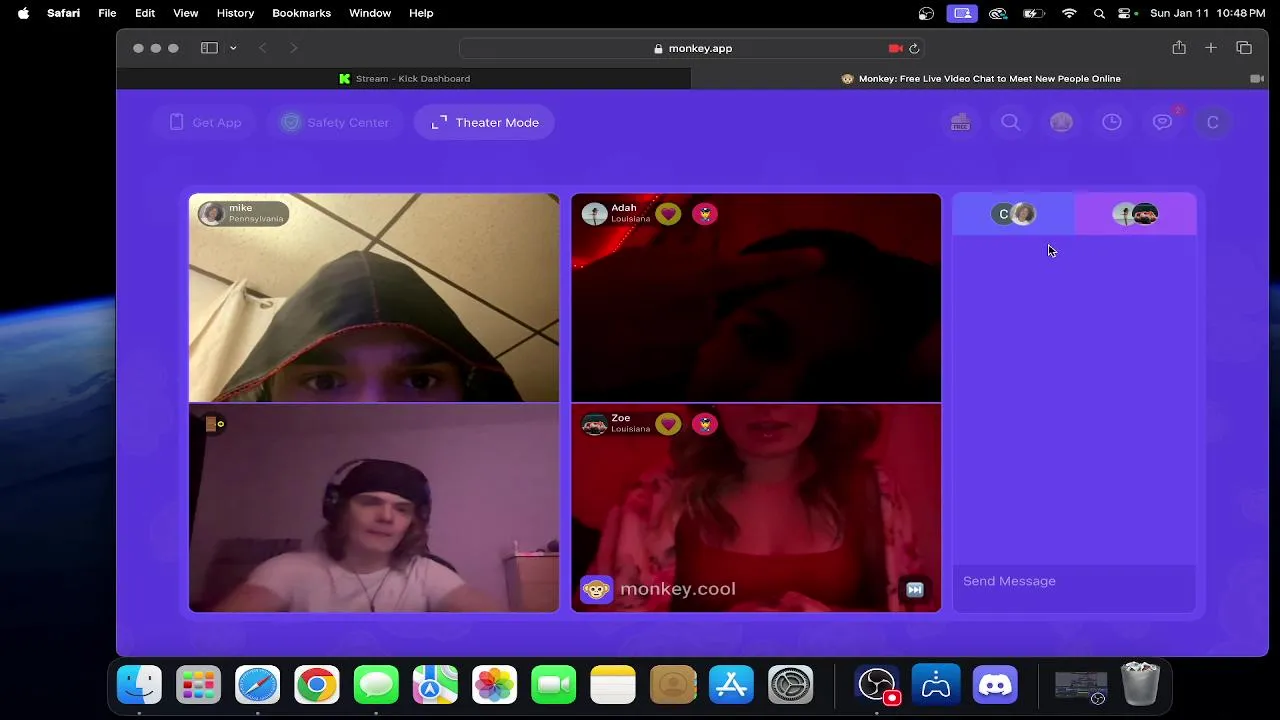The width and height of the screenshot is (1280, 720).
Task: Open Discord from the Dock
Action: coord(995,685)
